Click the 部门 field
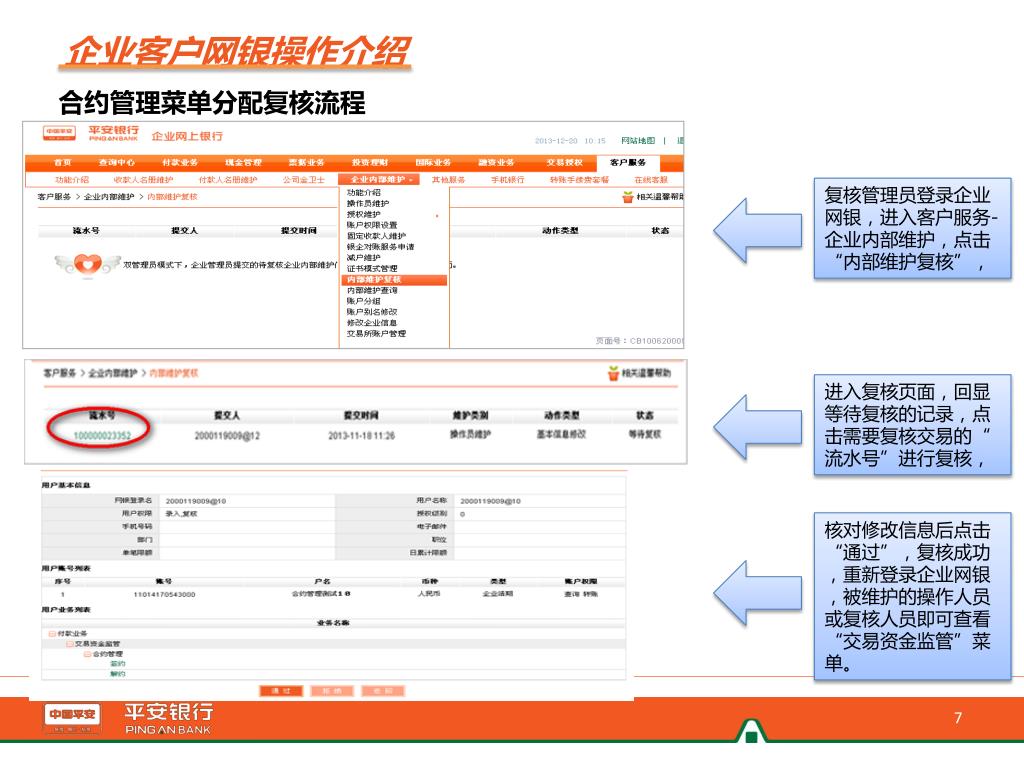 click(247, 539)
